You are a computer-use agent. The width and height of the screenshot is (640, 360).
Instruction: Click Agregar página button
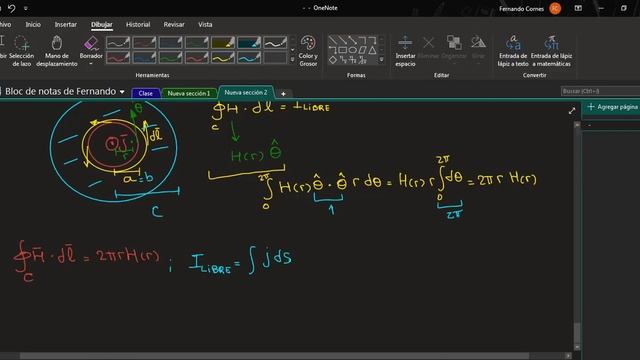pyautogui.click(x=613, y=107)
